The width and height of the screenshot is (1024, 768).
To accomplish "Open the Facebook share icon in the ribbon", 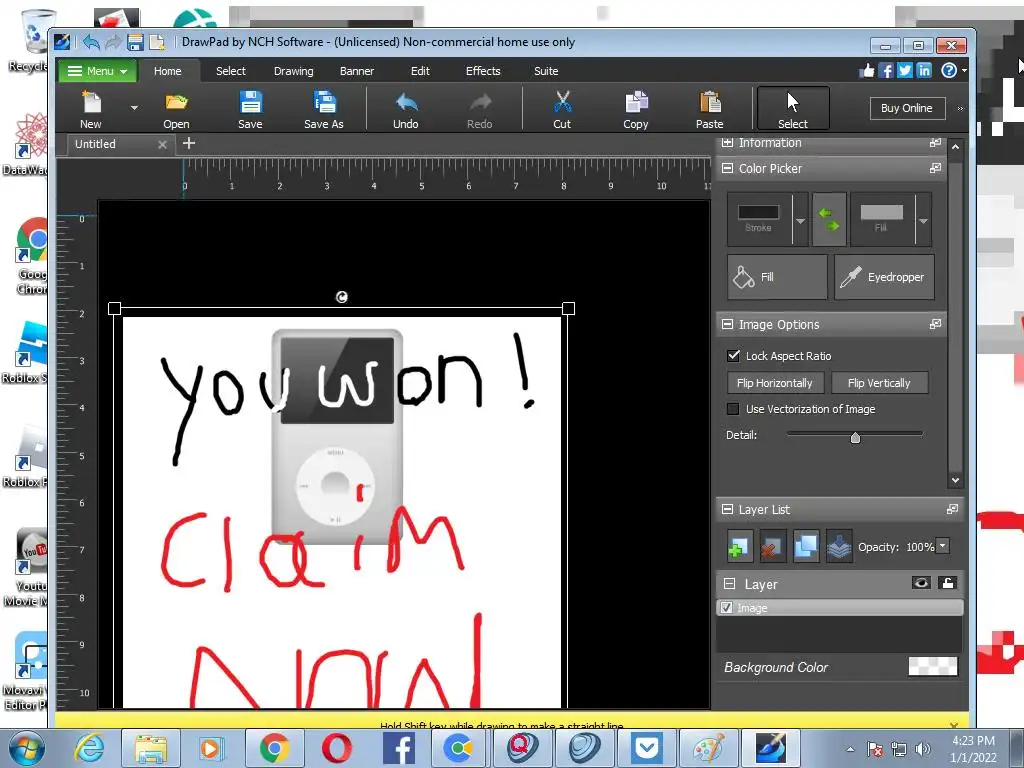I will click(886, 71).
